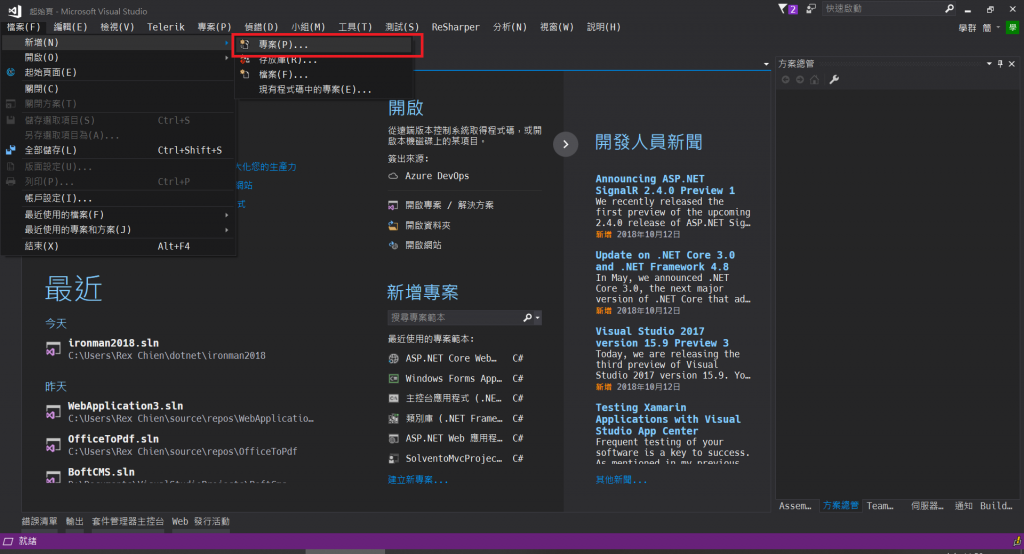Viewport: 1024px width, 554px height.
Task: Click the wrench properties icon in Solution Explorer
Action: (x=834, y=80)
